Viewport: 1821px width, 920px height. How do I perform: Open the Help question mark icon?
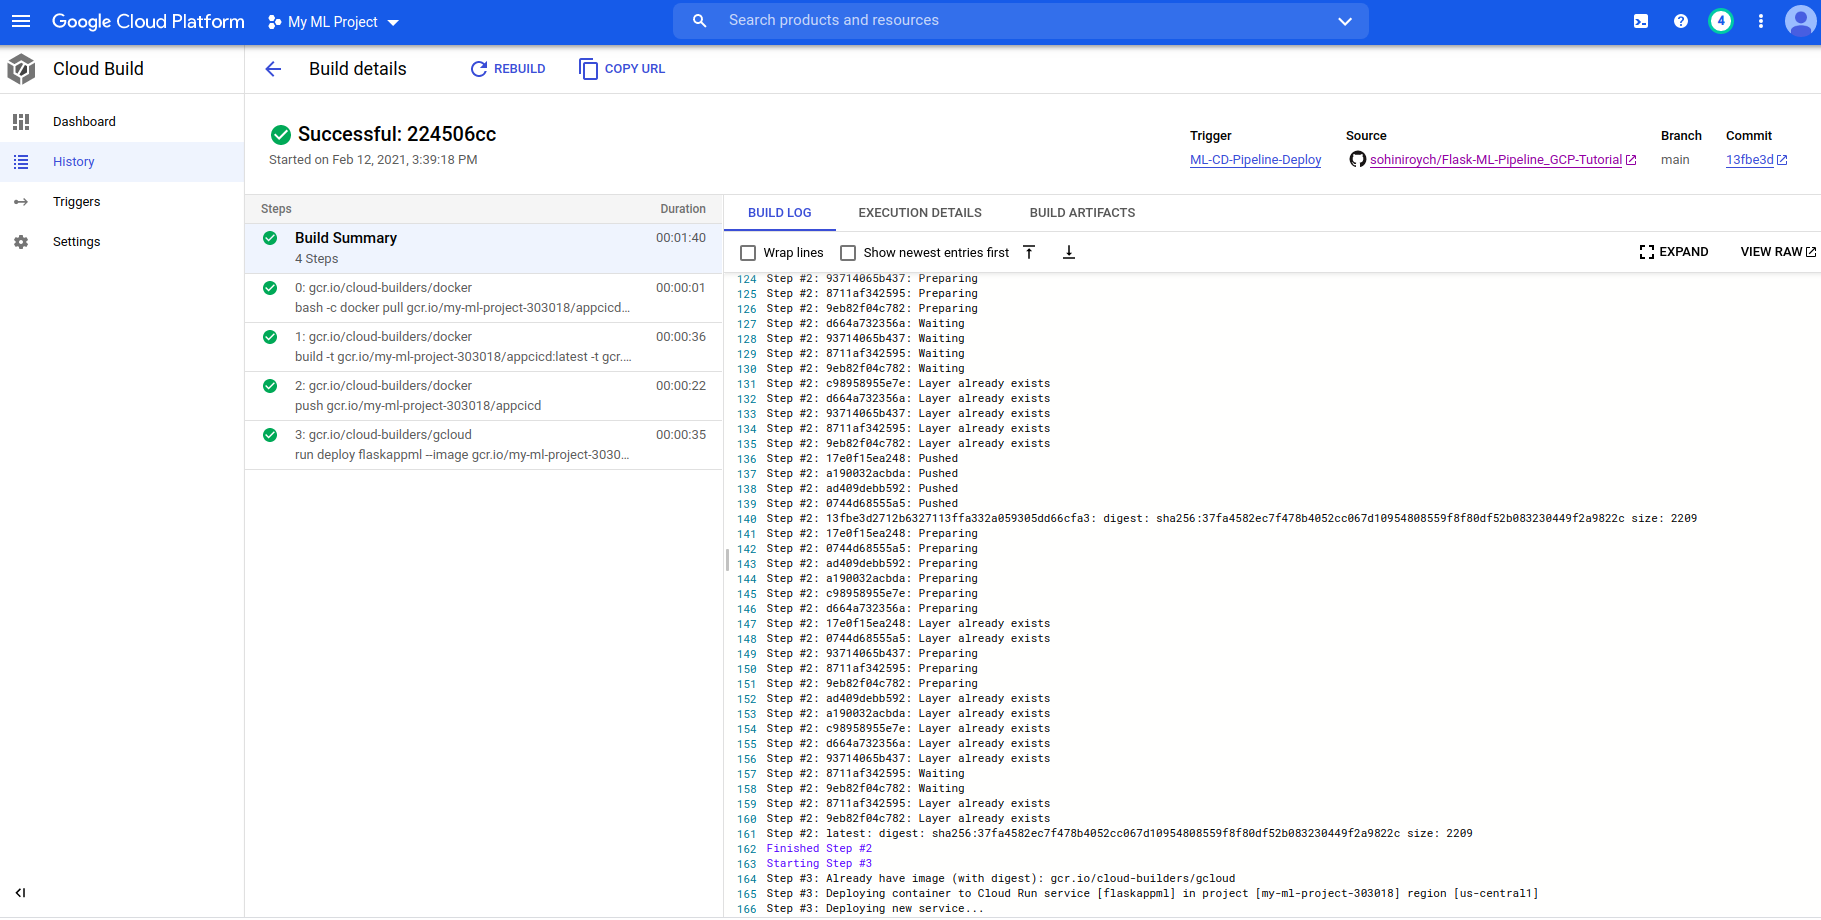click(1681, 21)
